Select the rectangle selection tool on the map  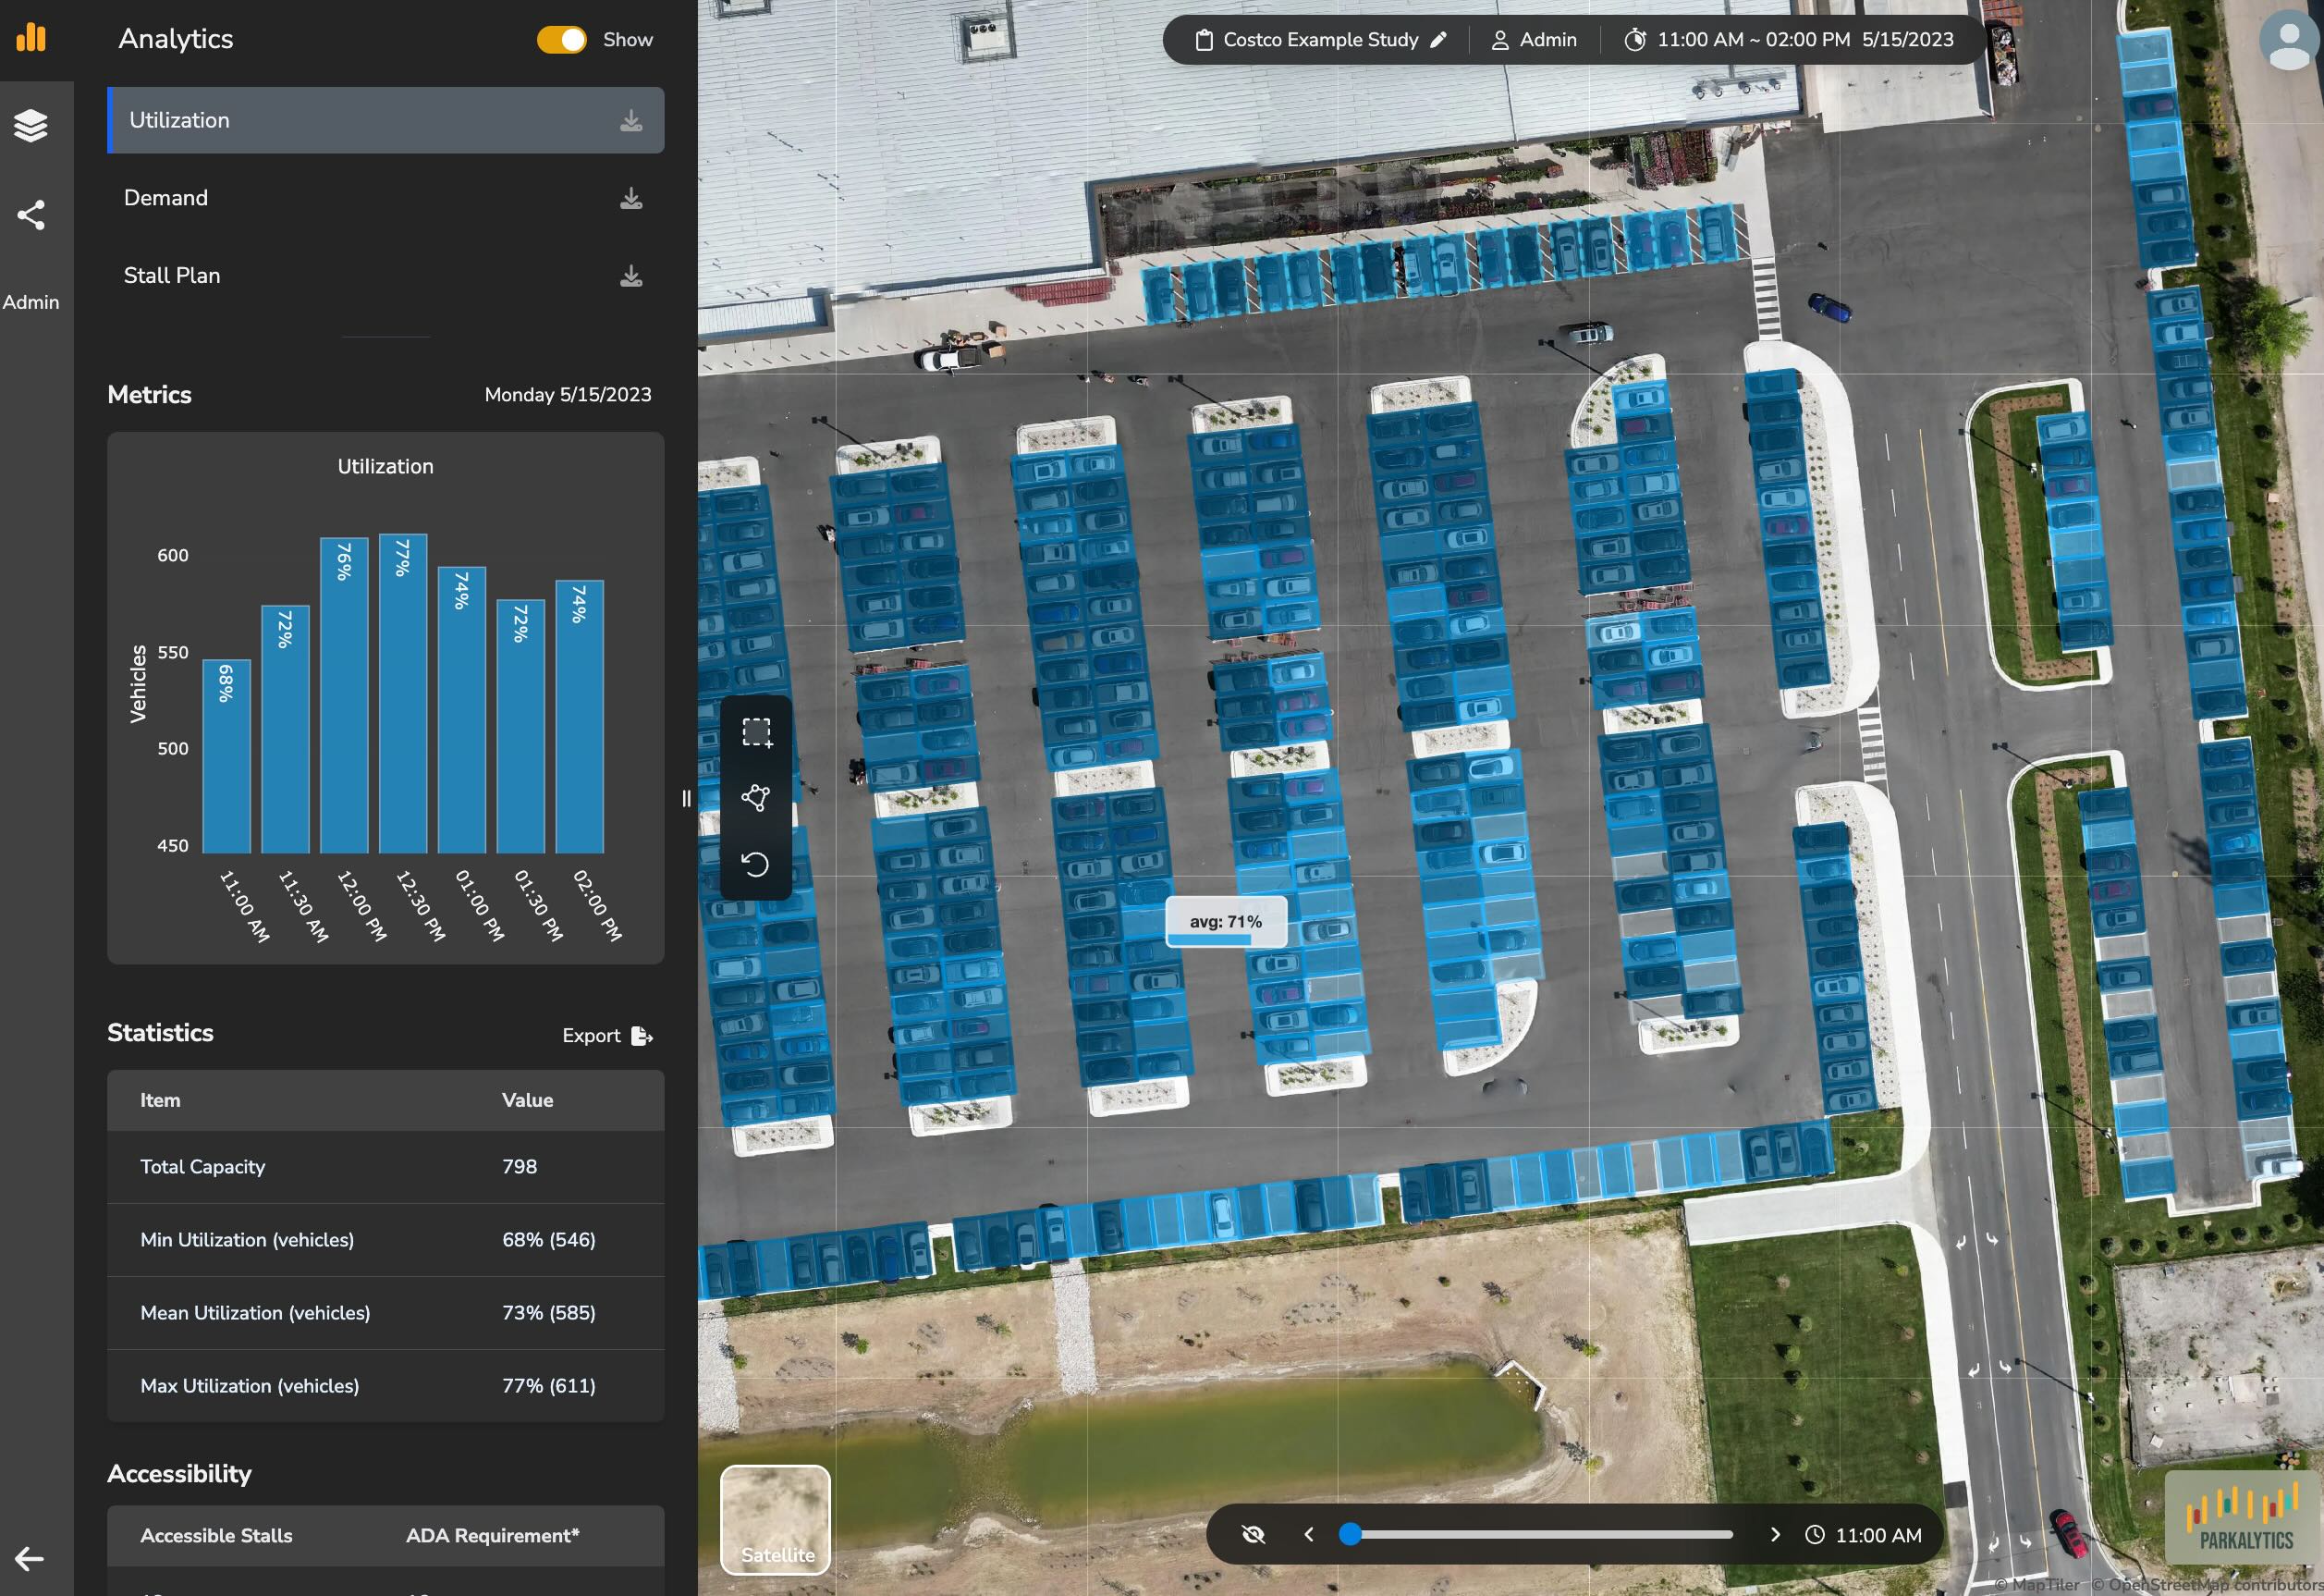tap(757, 732)
